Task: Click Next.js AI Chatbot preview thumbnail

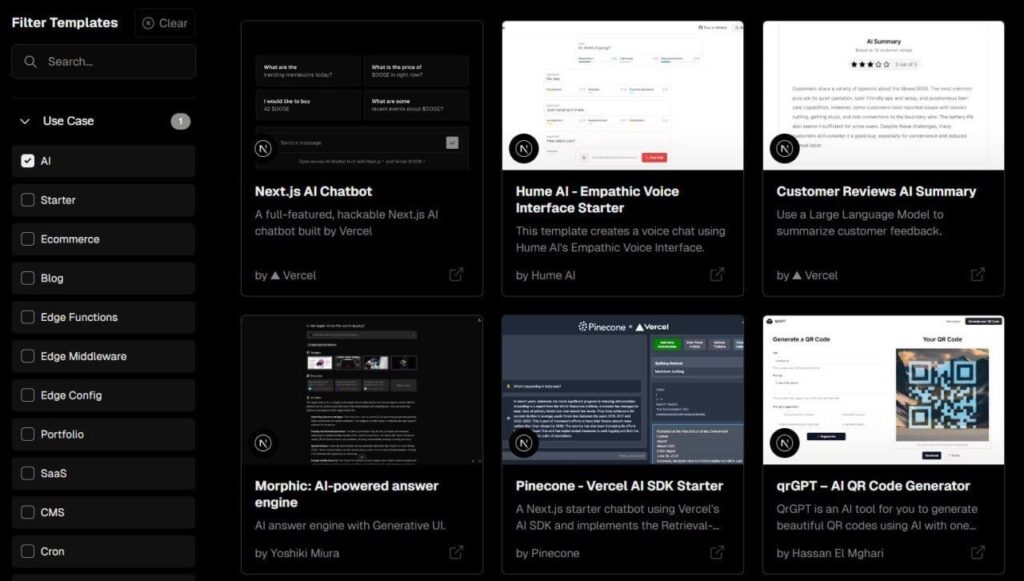Action: tap(362, 96)
